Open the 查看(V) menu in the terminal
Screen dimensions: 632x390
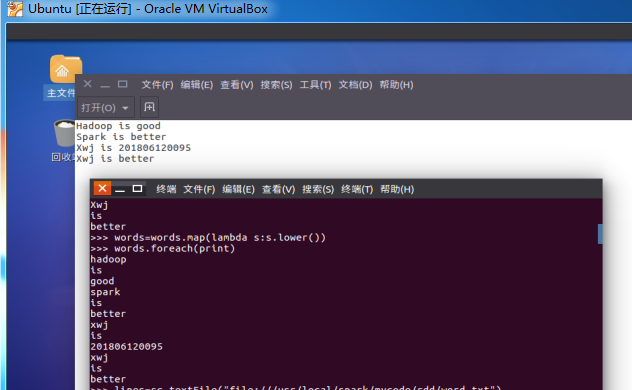278,189
